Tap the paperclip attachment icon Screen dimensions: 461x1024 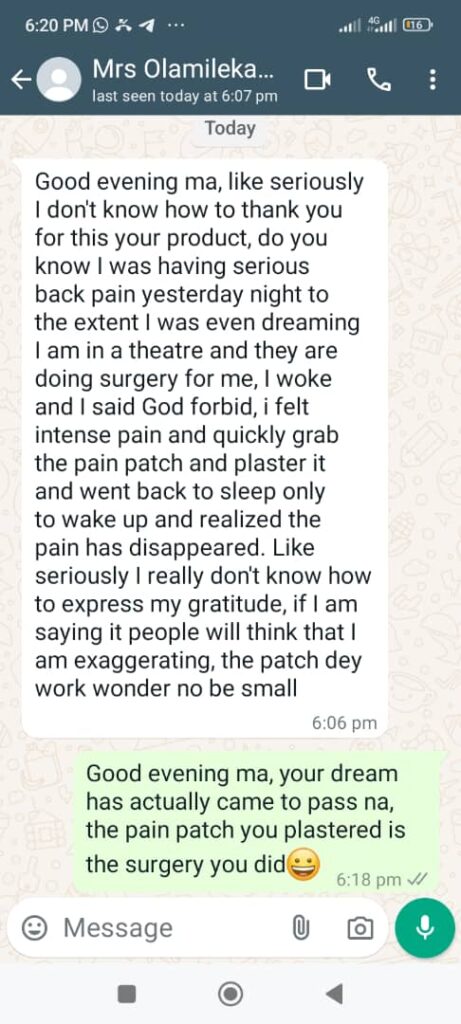click(x=300, y=928)
